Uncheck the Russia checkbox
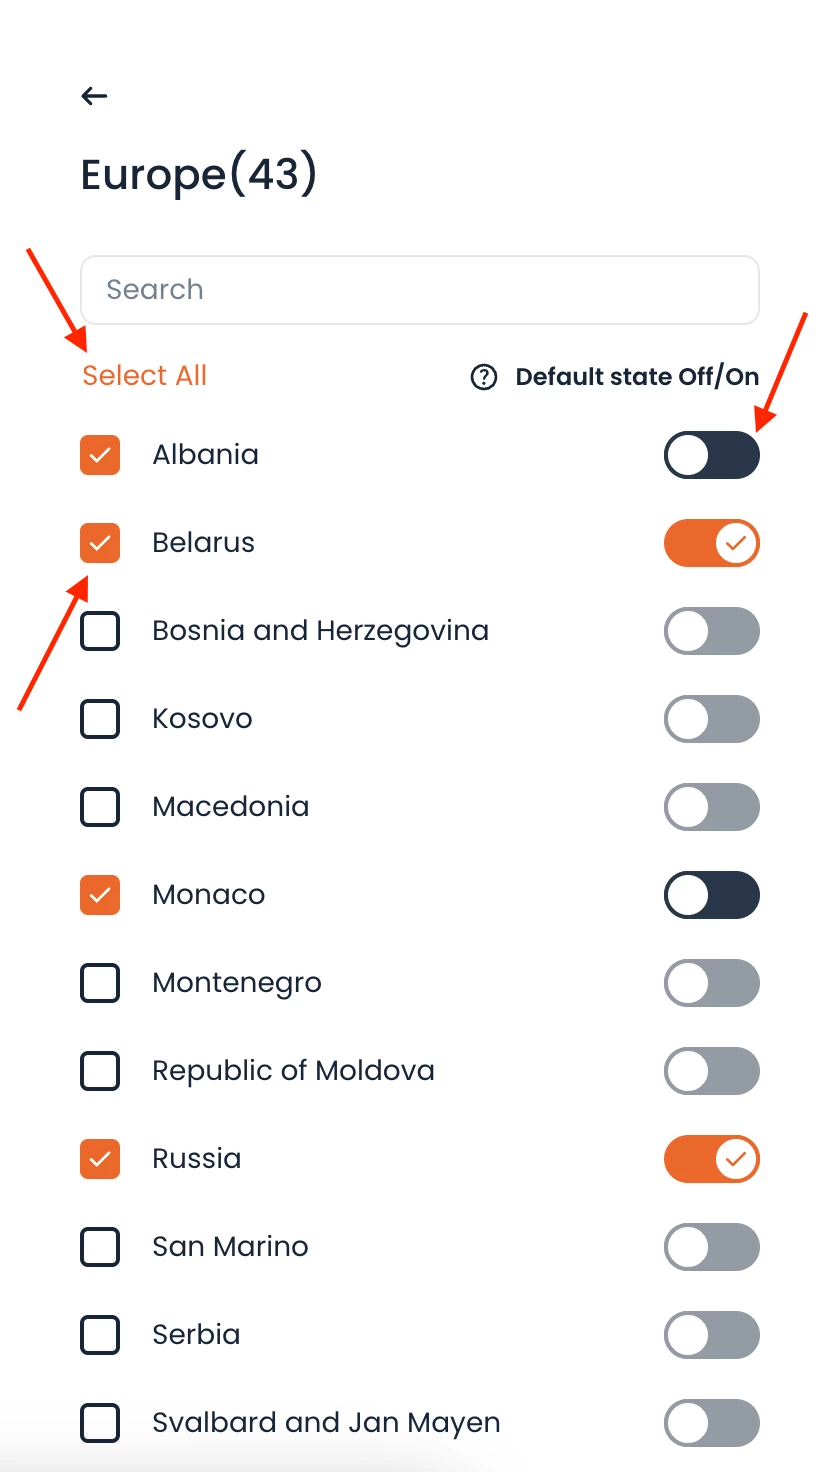 100,1159
